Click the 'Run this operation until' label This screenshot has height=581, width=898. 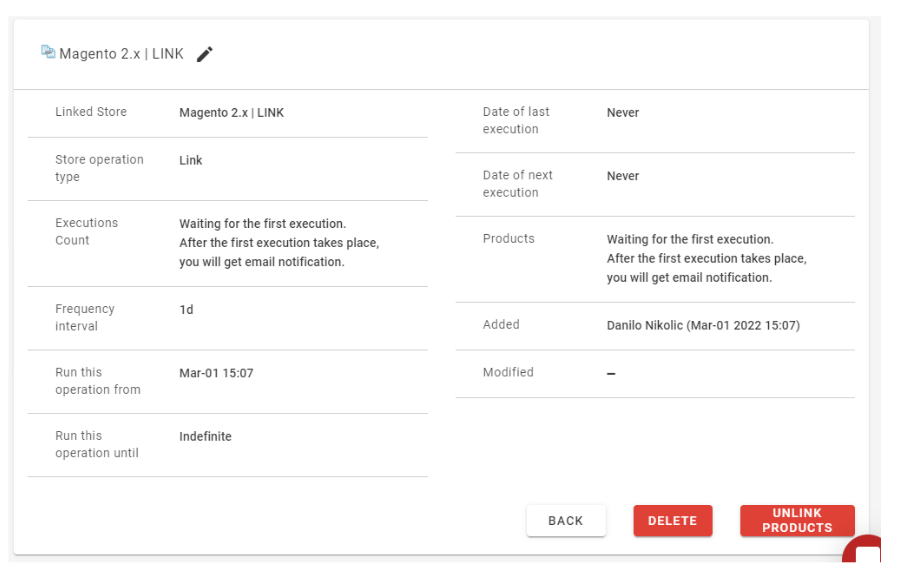click(97, 444)
